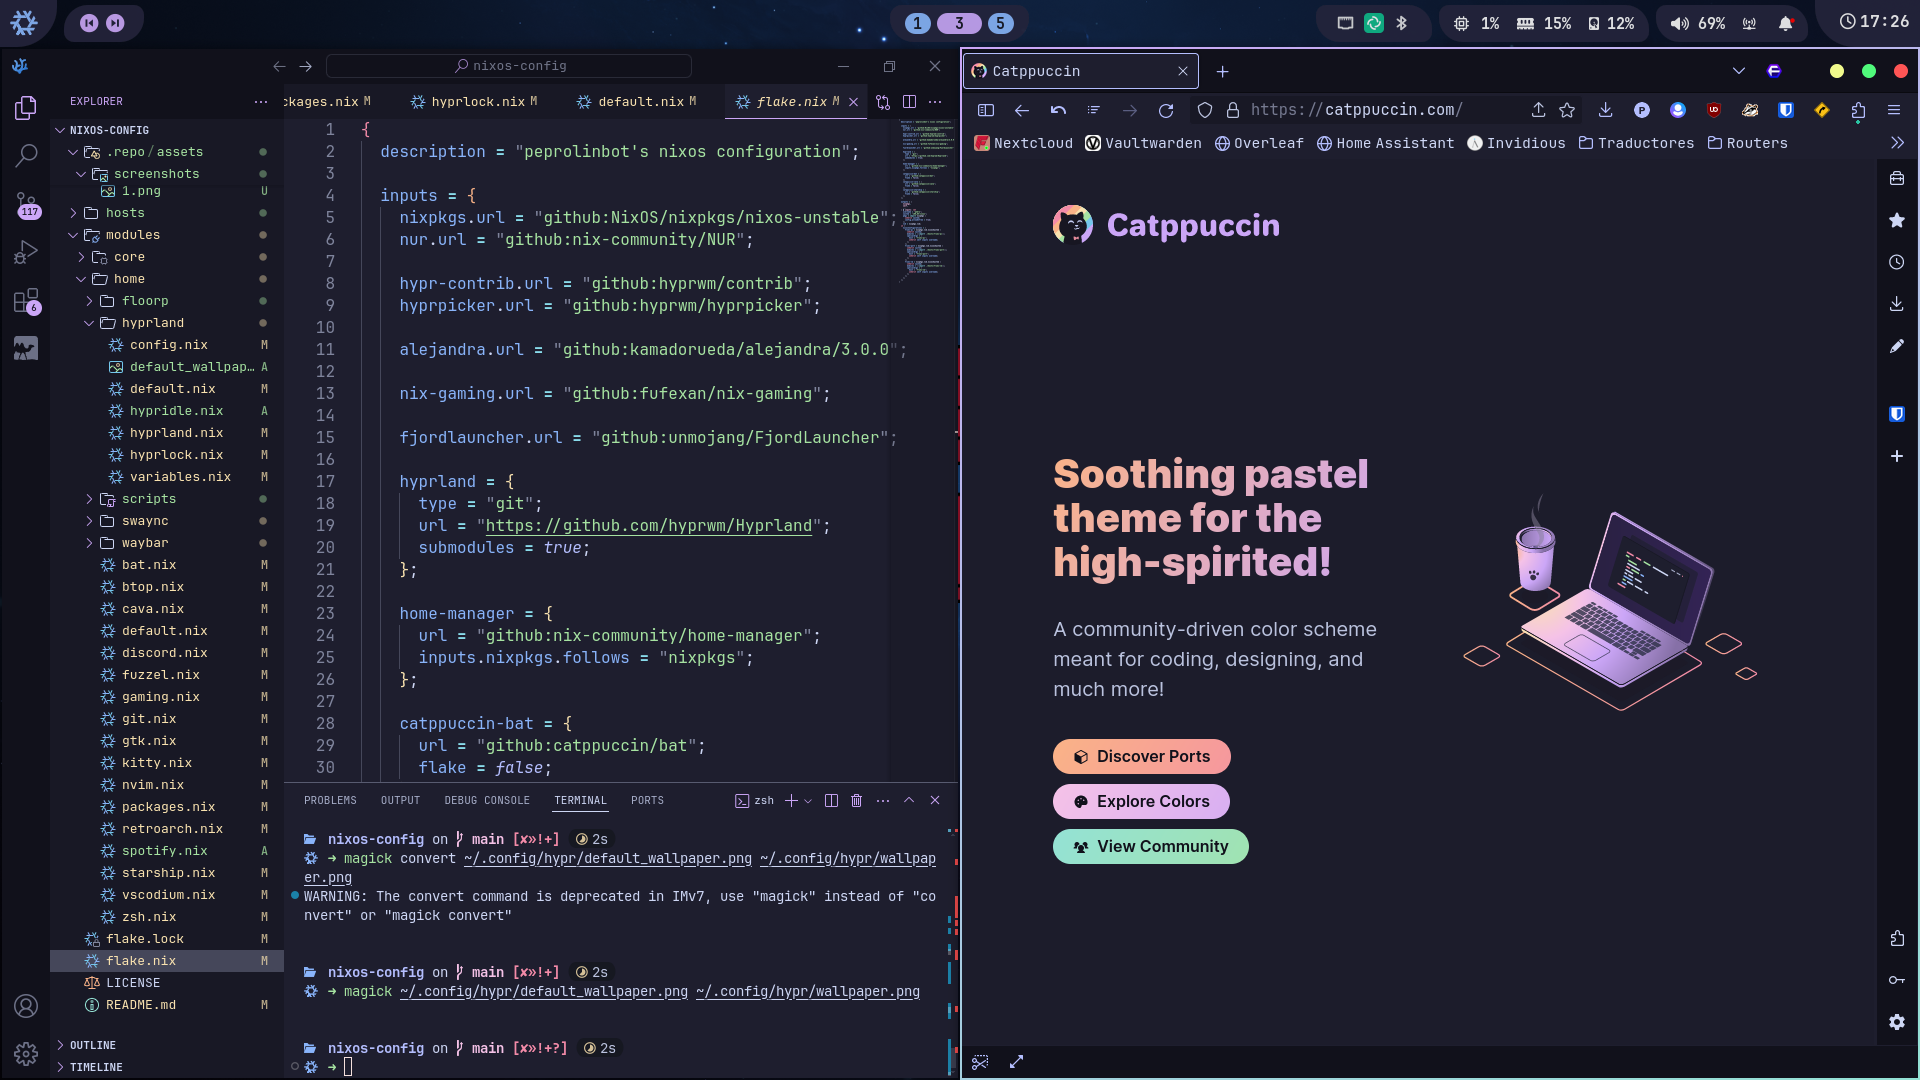The height and width of the screenshot is (1080, 1920).
Task: Open Search view in activity bar
Action: pyautogui.click(x=26, y=155)
